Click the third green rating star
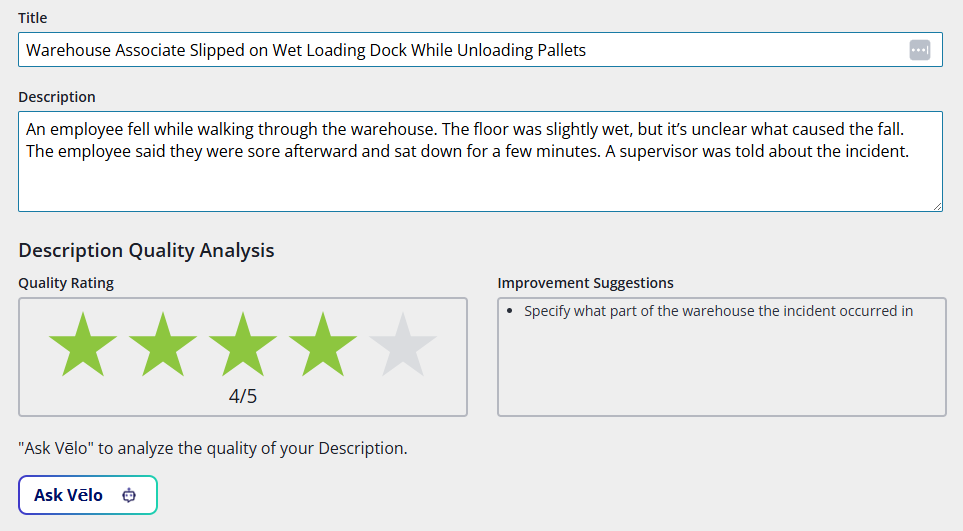 tap(243, 345)
